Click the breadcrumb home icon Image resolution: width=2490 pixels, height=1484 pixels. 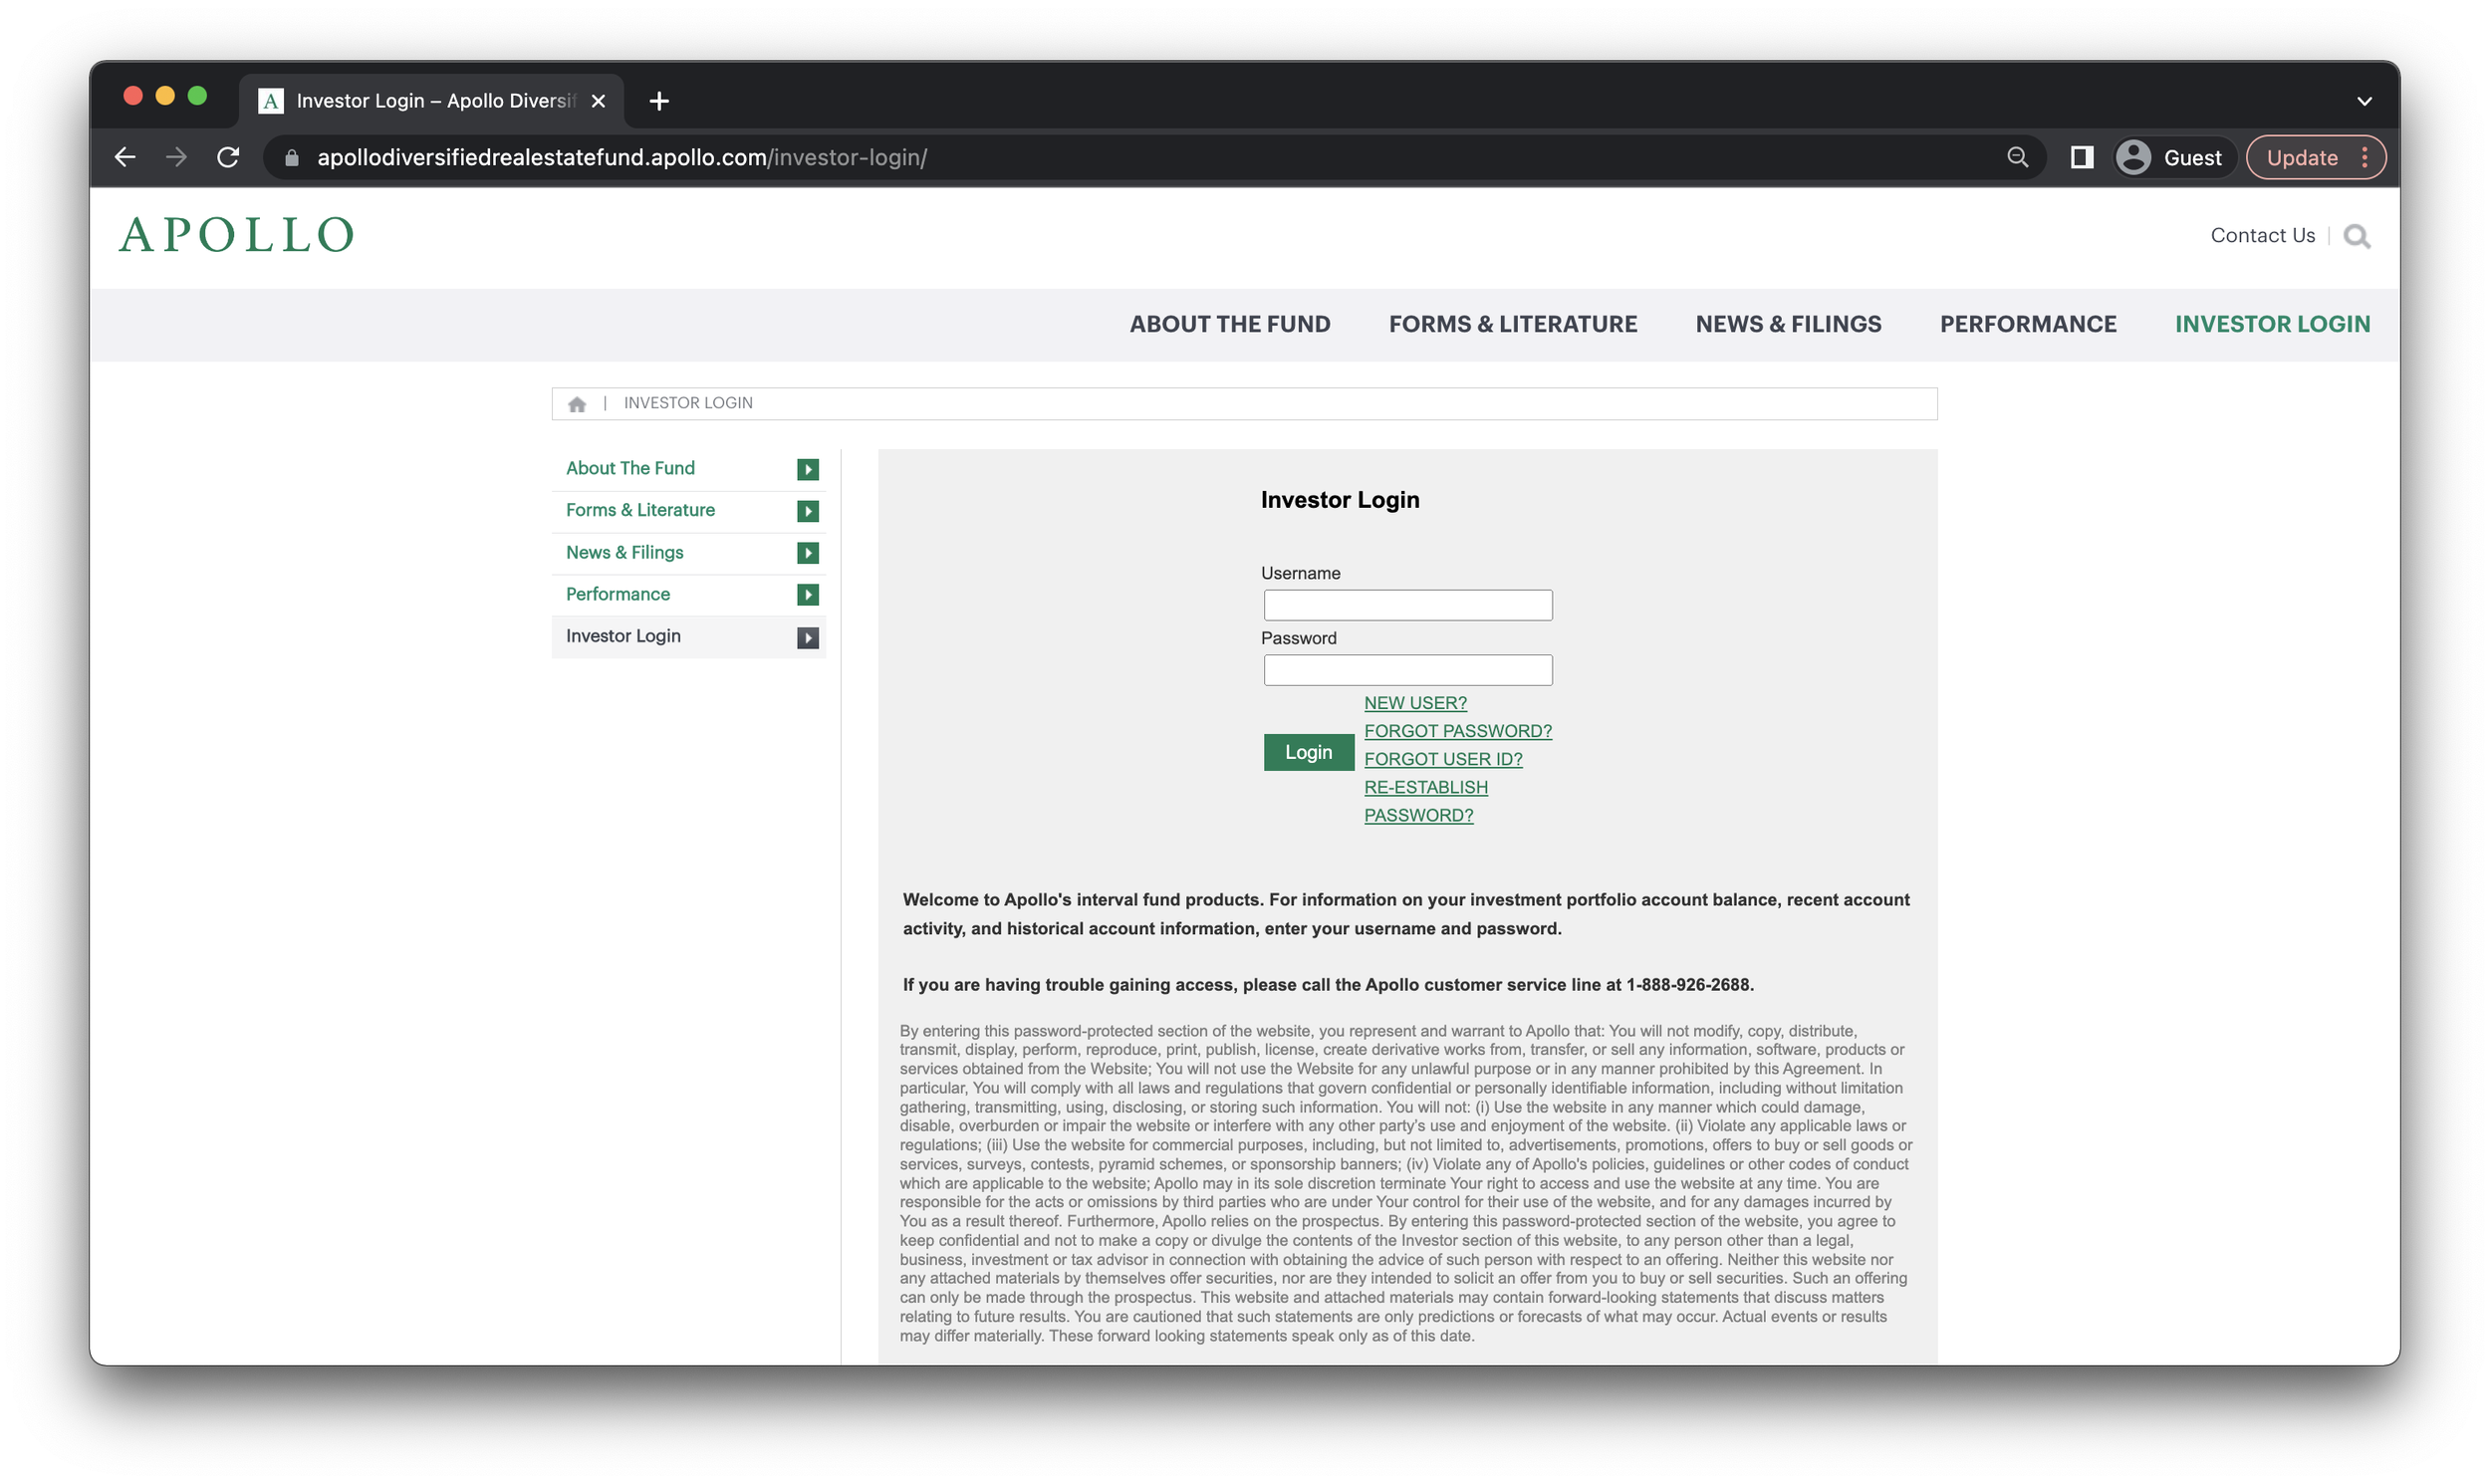577,404
